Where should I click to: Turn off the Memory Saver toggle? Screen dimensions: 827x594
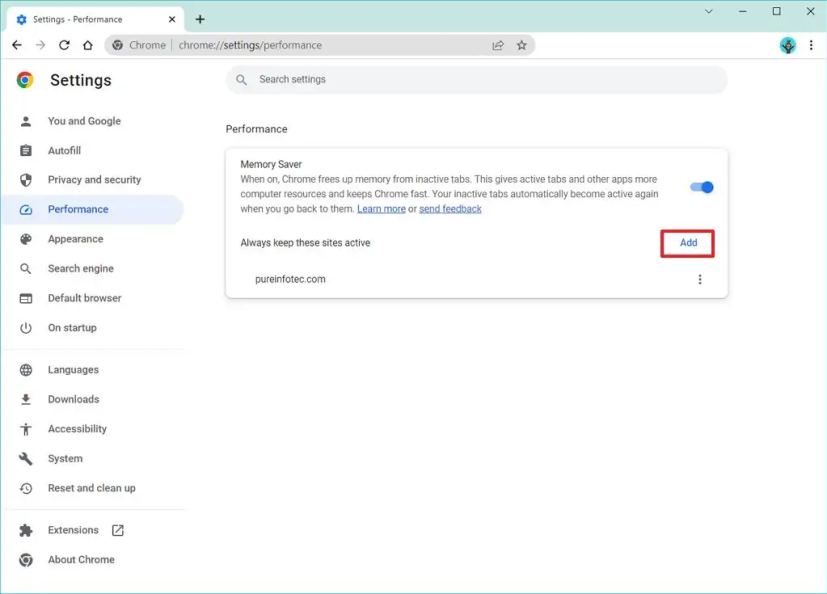pos(702,187)
